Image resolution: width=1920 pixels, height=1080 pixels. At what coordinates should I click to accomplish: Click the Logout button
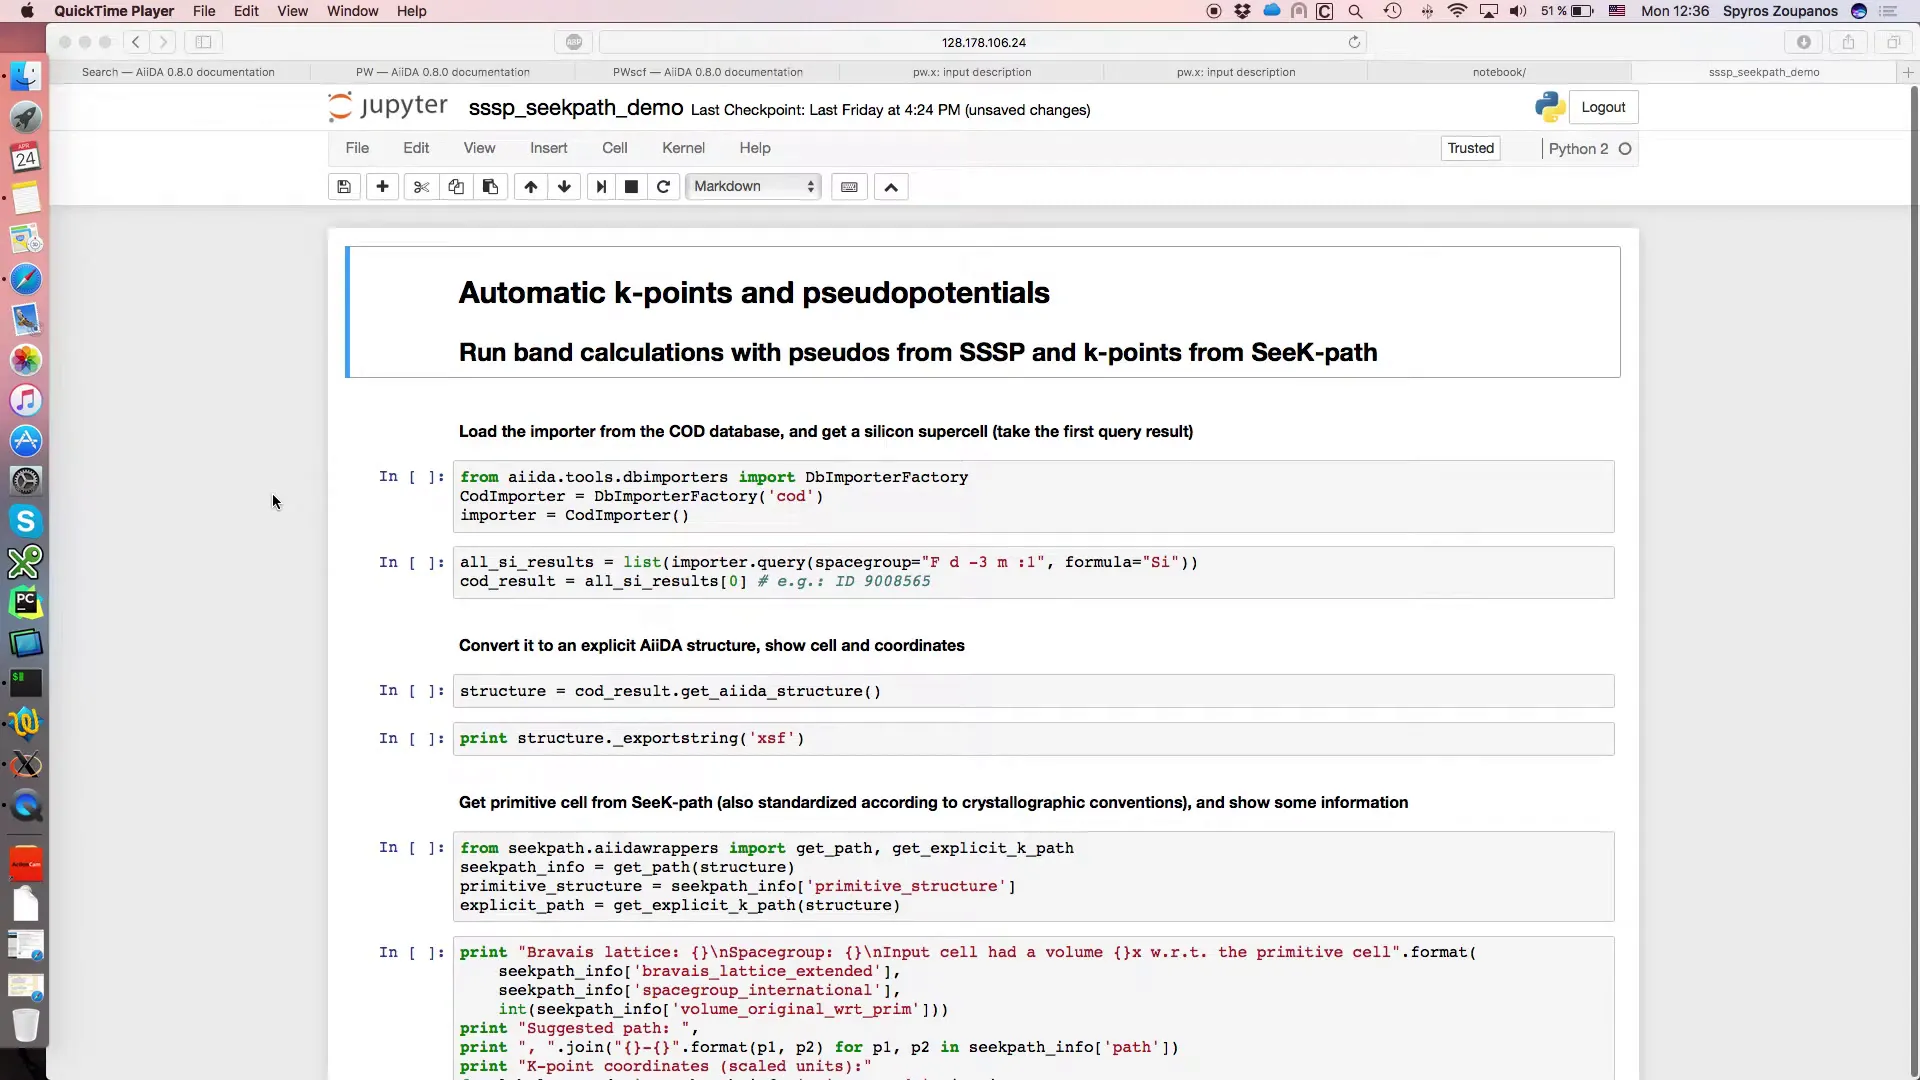pyautogui.click(x=1603, y=107)
